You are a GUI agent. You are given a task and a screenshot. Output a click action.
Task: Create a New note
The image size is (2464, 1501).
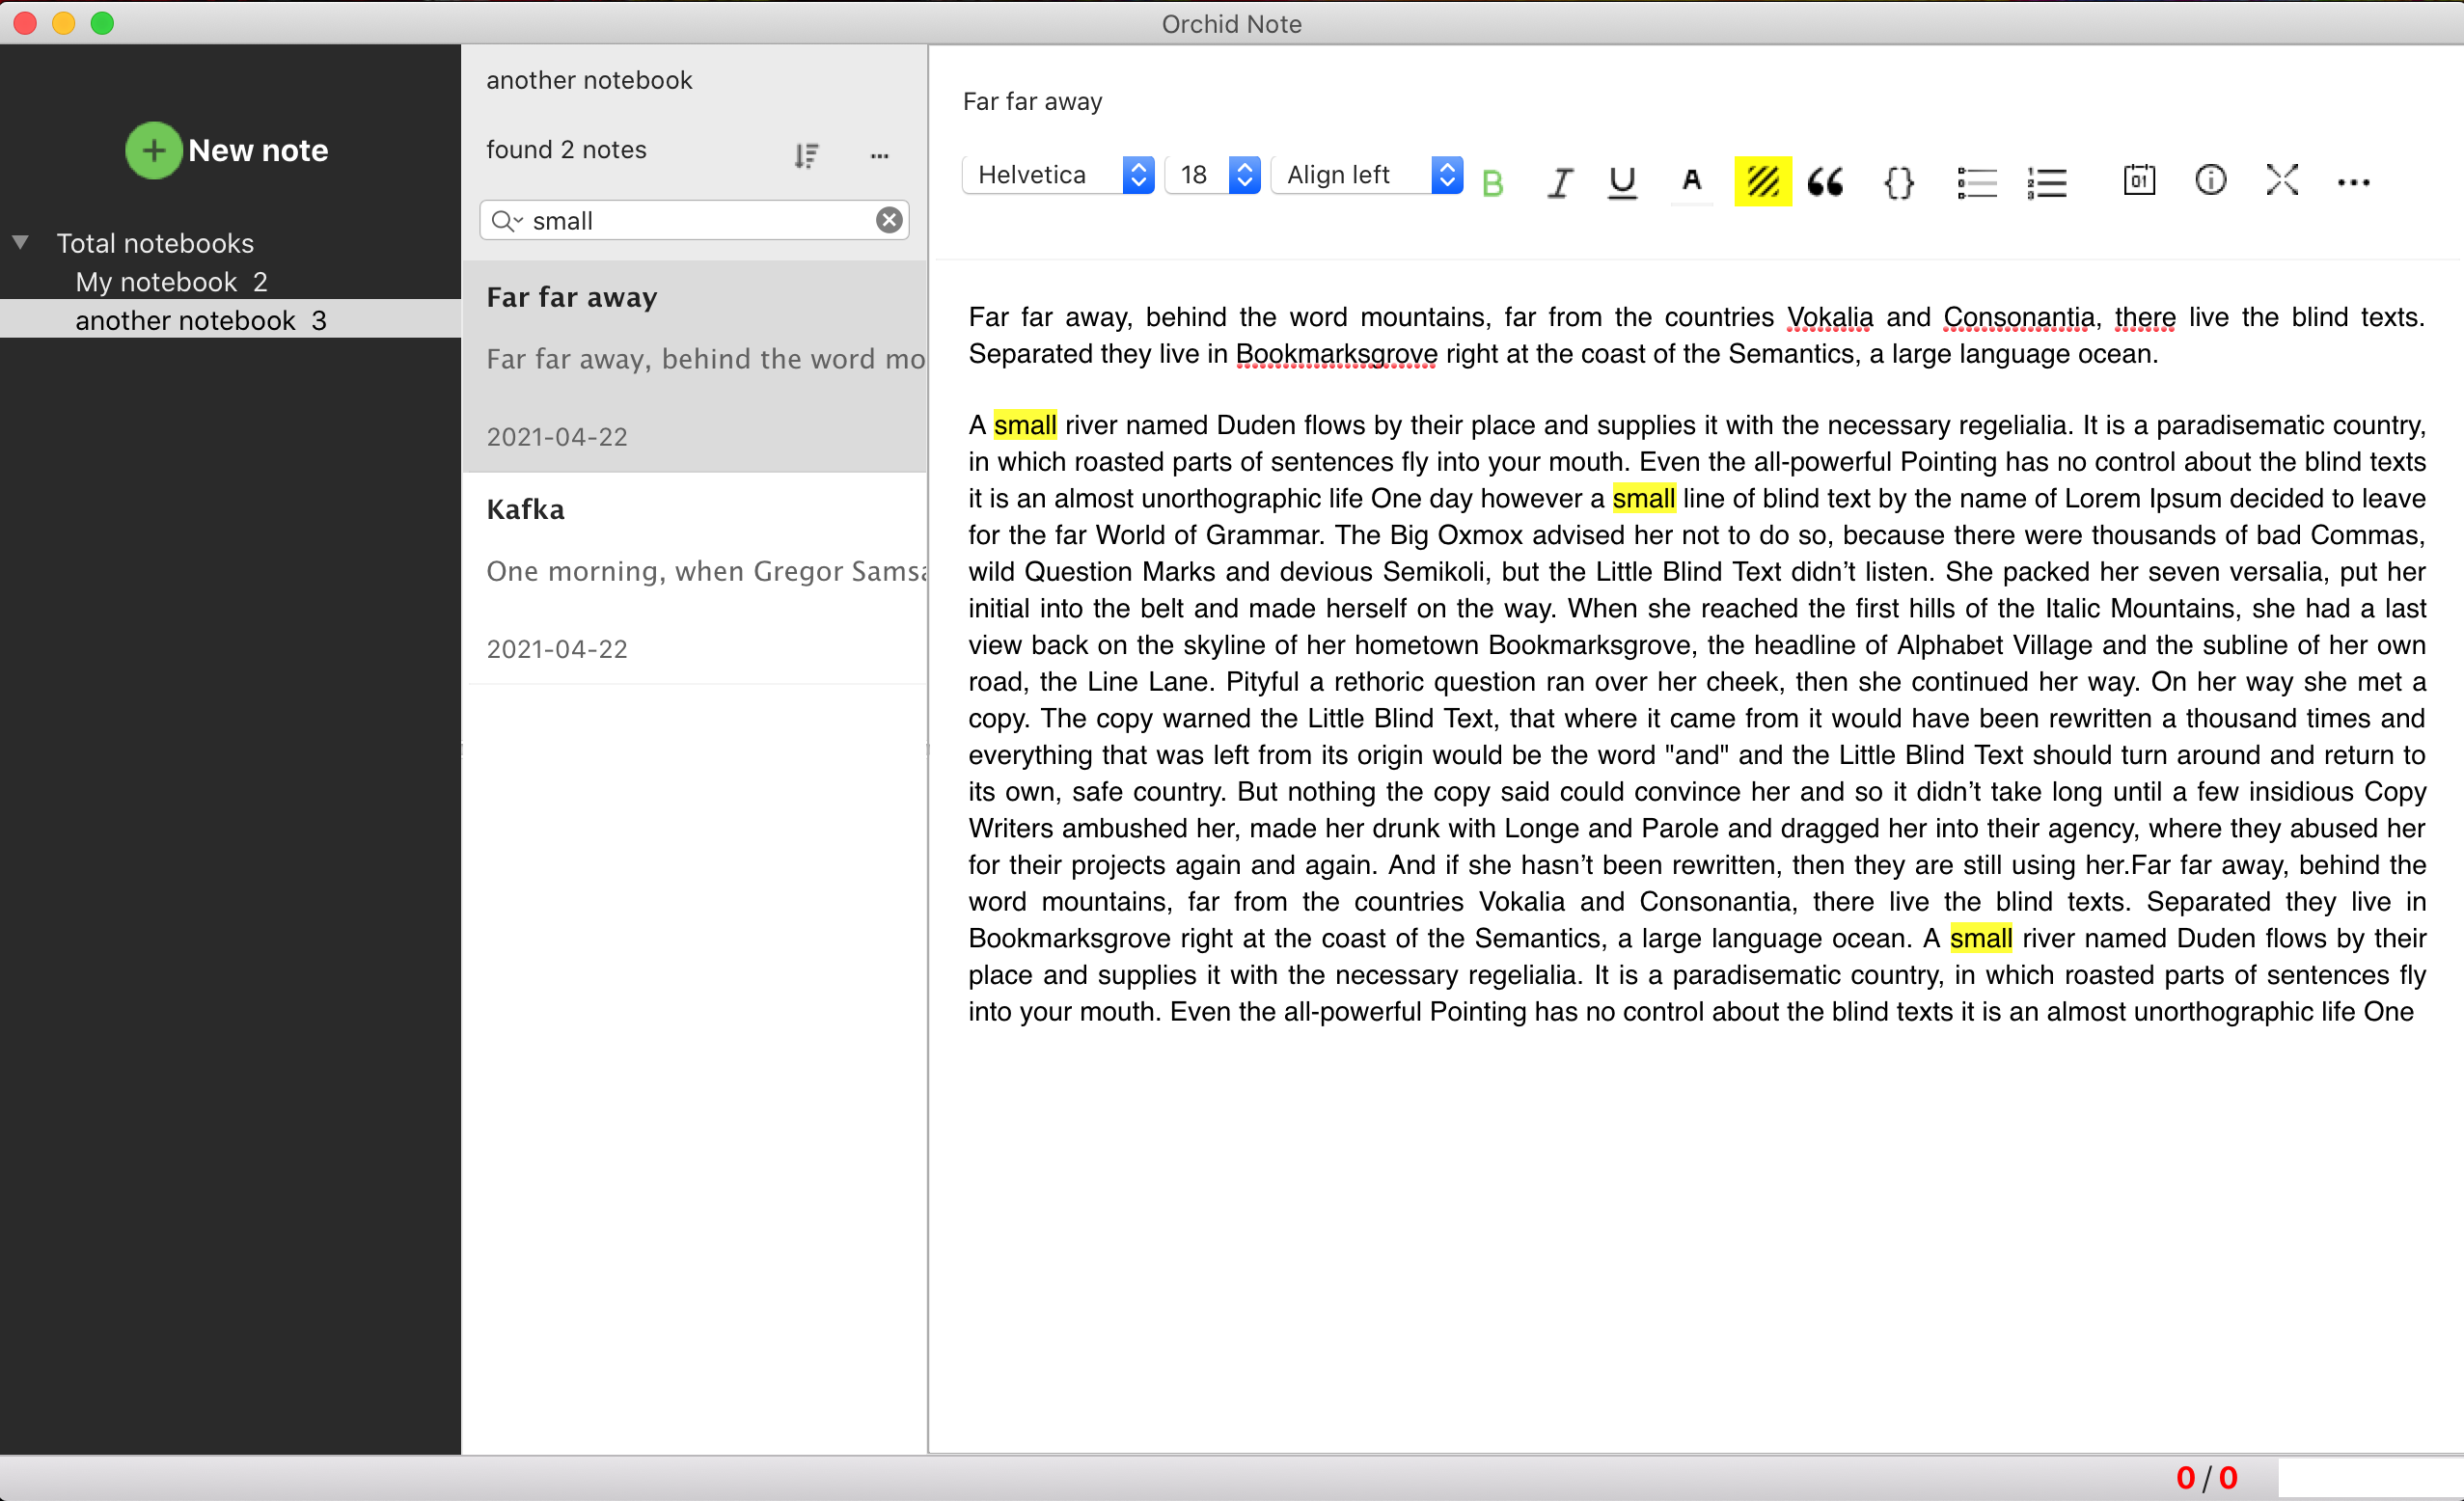pos(228,150)
